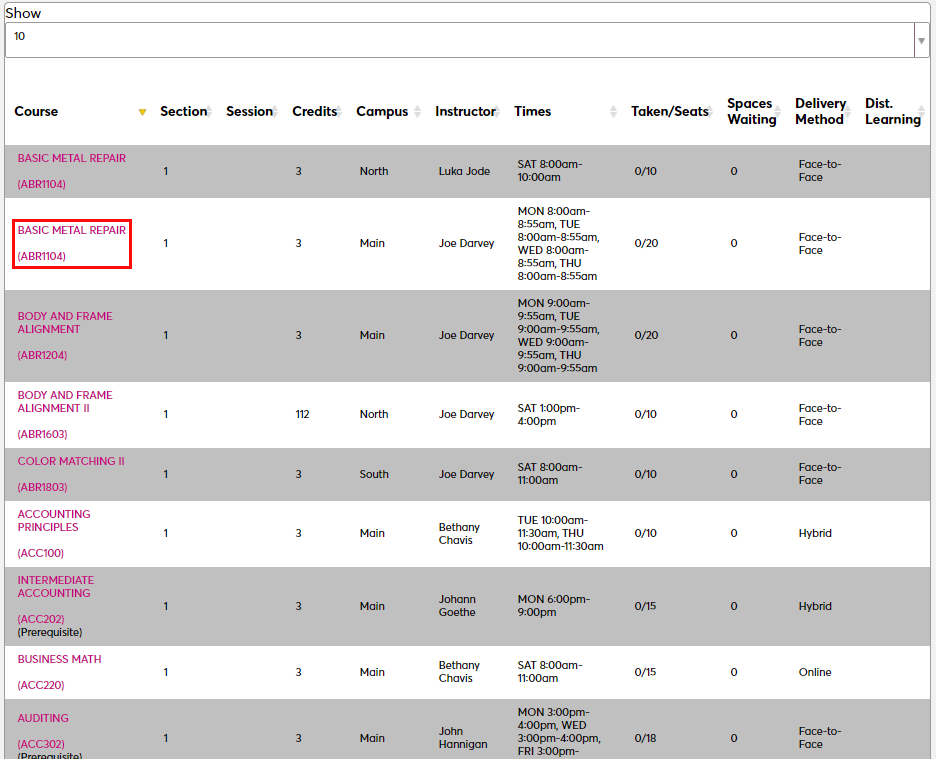
Task: Click the Dist. Learning sort arrows
Action: tap(922, 112)
